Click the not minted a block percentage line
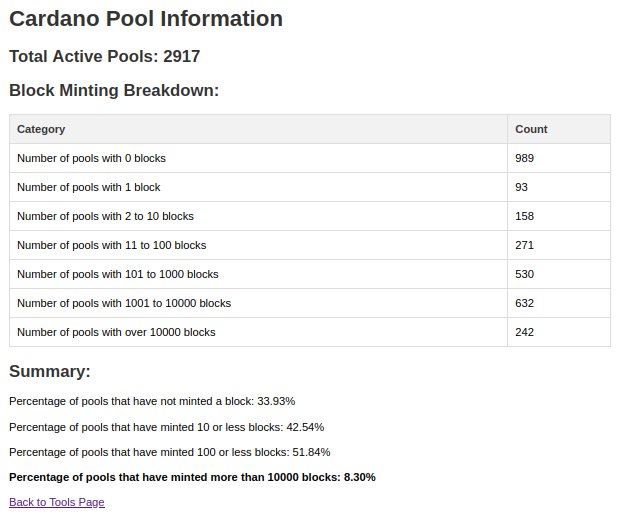This screenshot has width=627, height=521. tap(152, 401)
